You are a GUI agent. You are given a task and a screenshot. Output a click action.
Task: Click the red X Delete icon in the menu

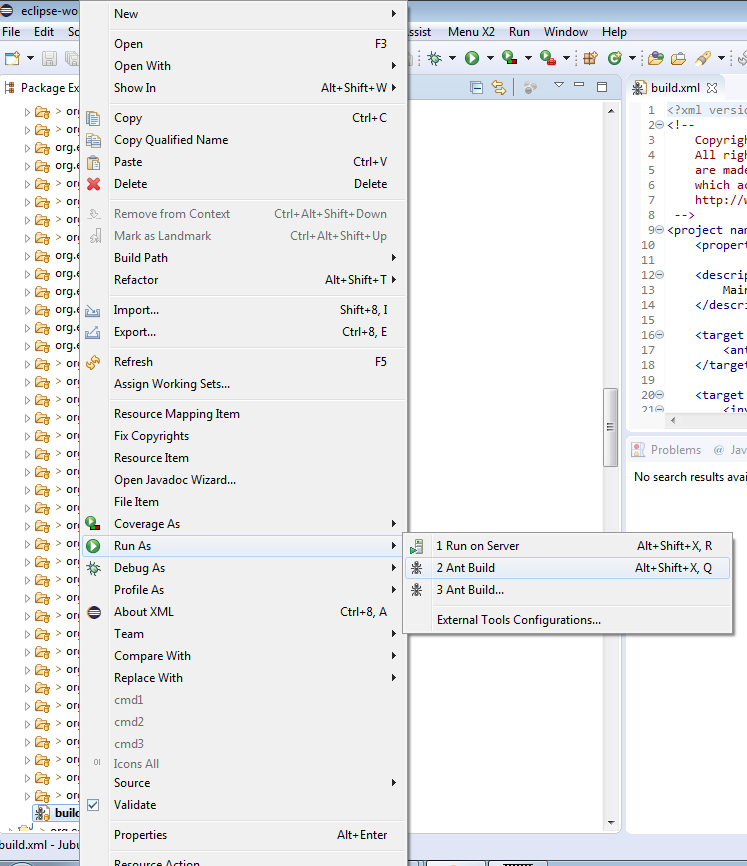[x=94, y=184]
